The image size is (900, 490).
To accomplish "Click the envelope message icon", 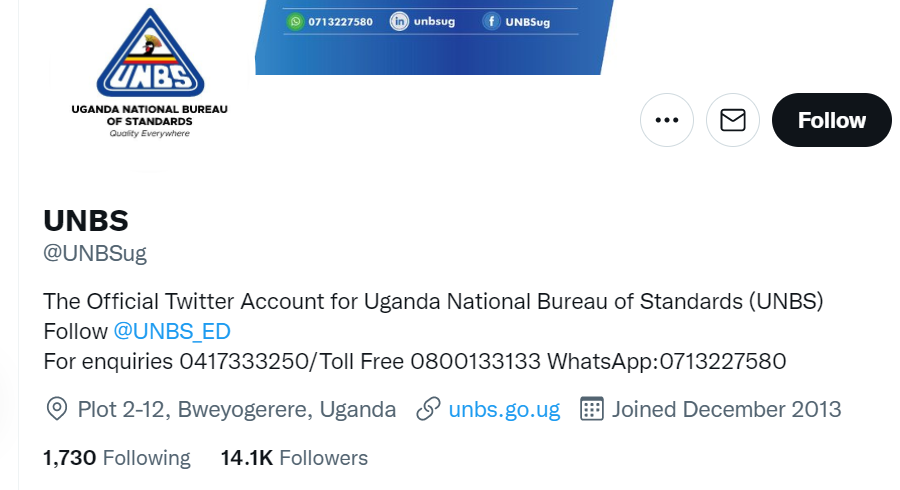I will pos(733,120).
